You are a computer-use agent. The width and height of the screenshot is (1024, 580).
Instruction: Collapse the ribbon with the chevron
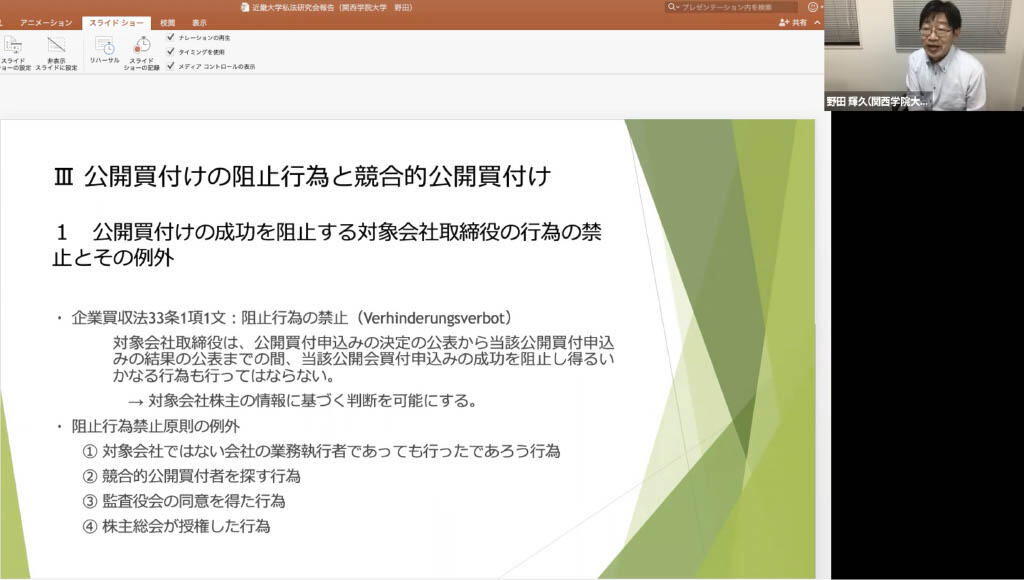point(817,23)
